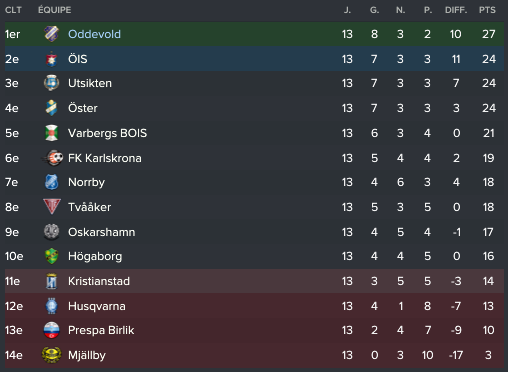
Task: Click the Oskarshamn grey crest
Action: pos(52,232)
